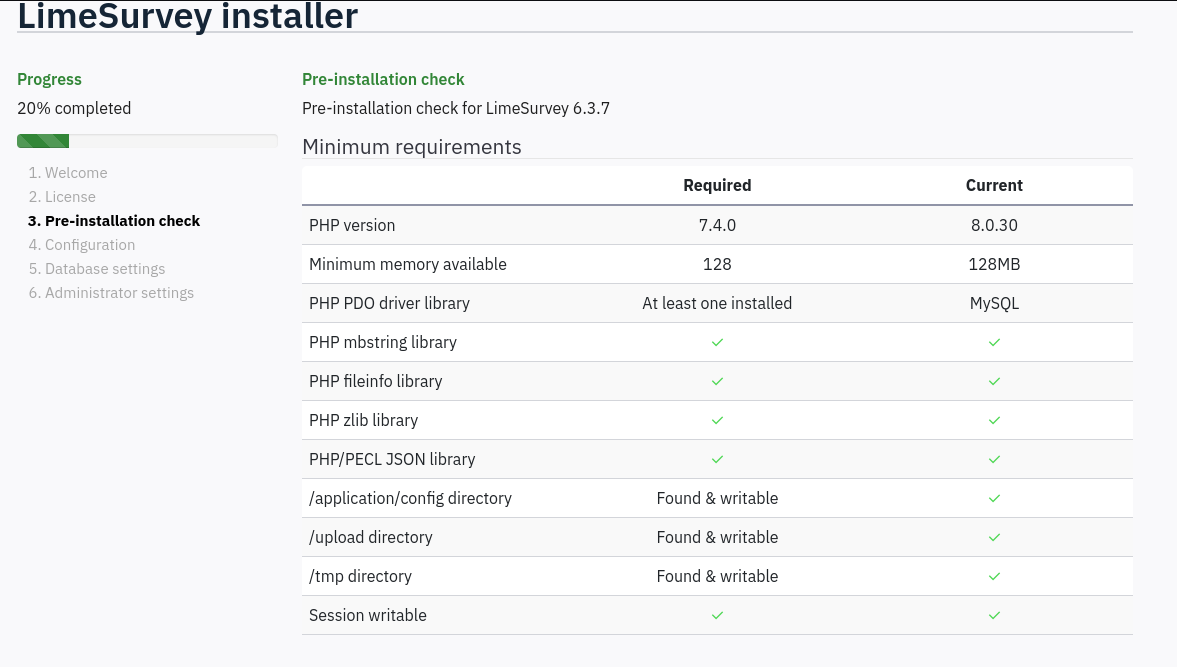Click the Current checkmark for PHP zlib library

coord(994,420)
